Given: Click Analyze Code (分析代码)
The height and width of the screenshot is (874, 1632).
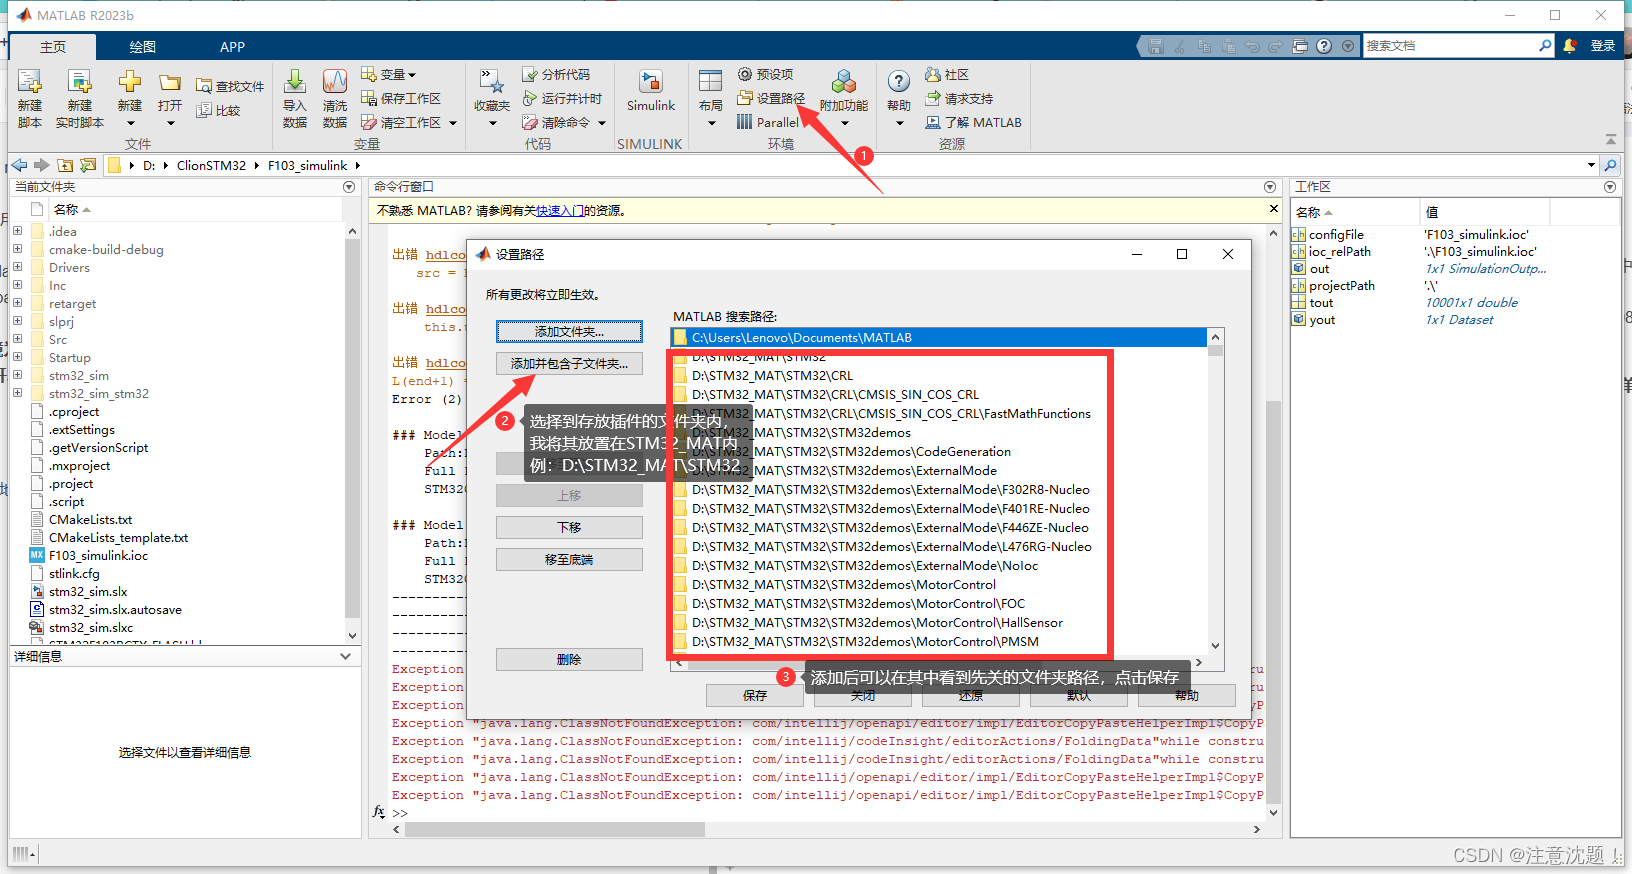Looking at the screenshot, I should click(556, 74).
